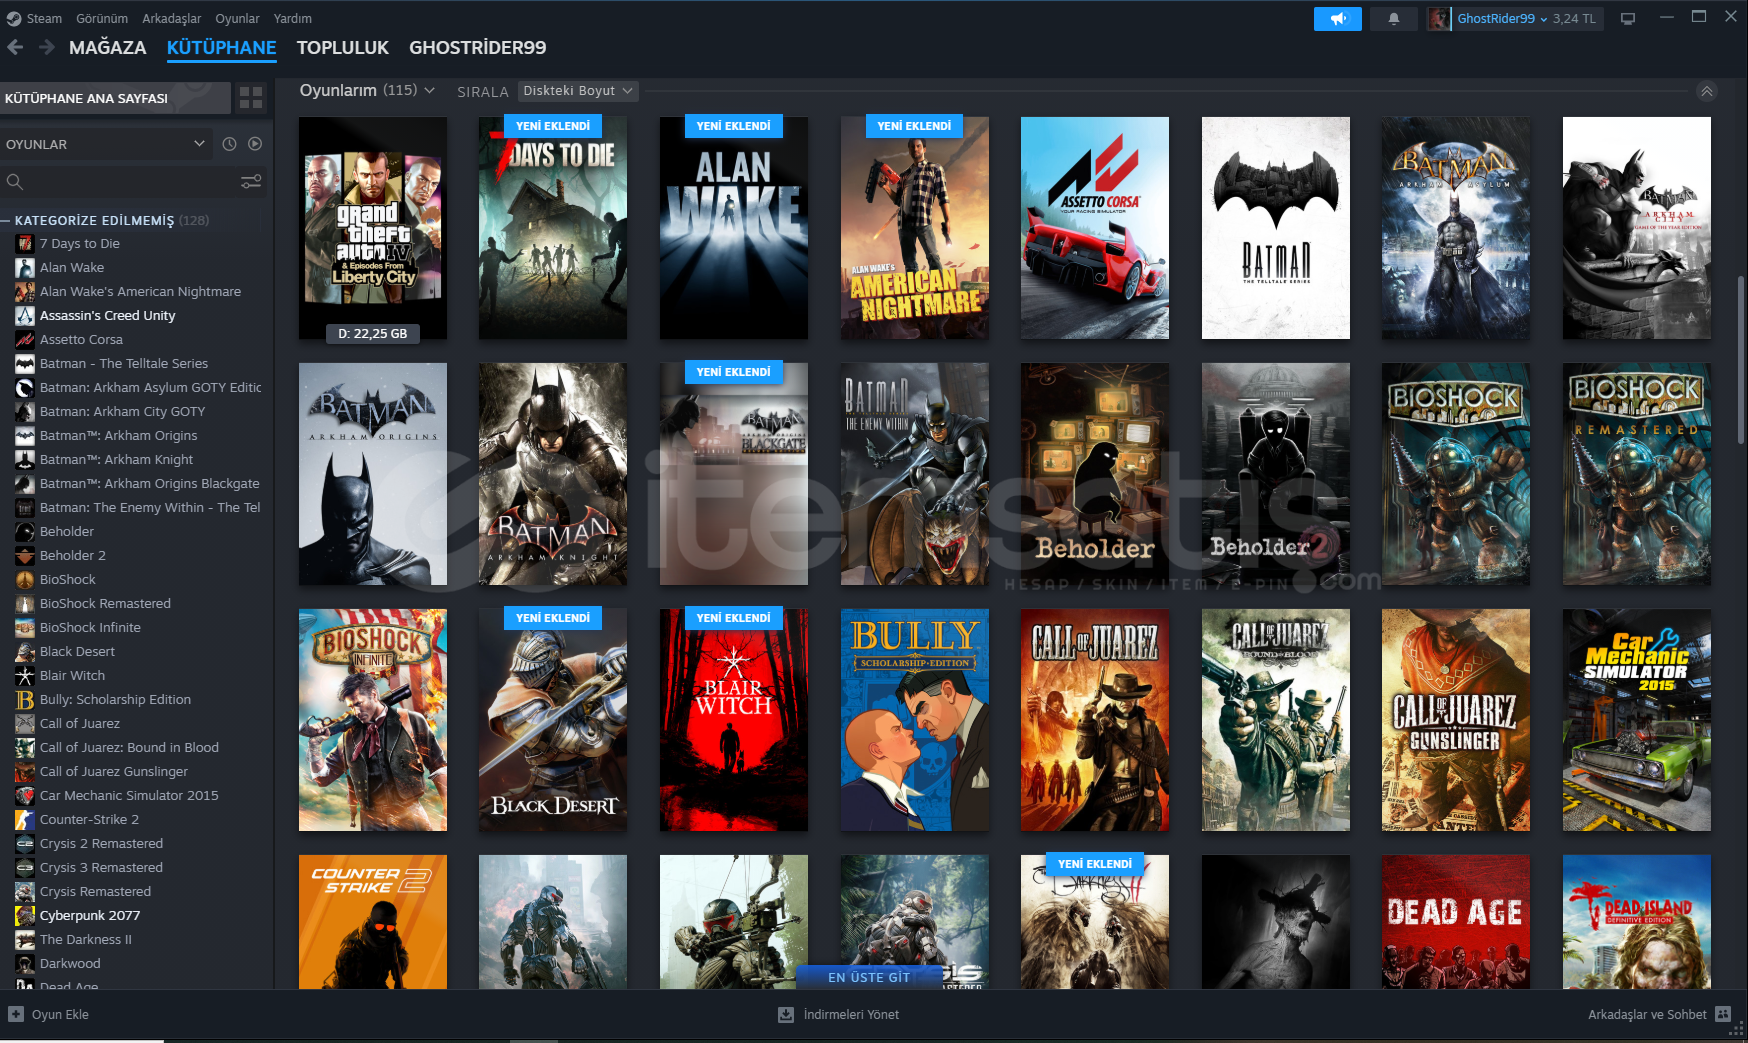Open the Steam menu

pyautogui.click(x=44, y=18)
